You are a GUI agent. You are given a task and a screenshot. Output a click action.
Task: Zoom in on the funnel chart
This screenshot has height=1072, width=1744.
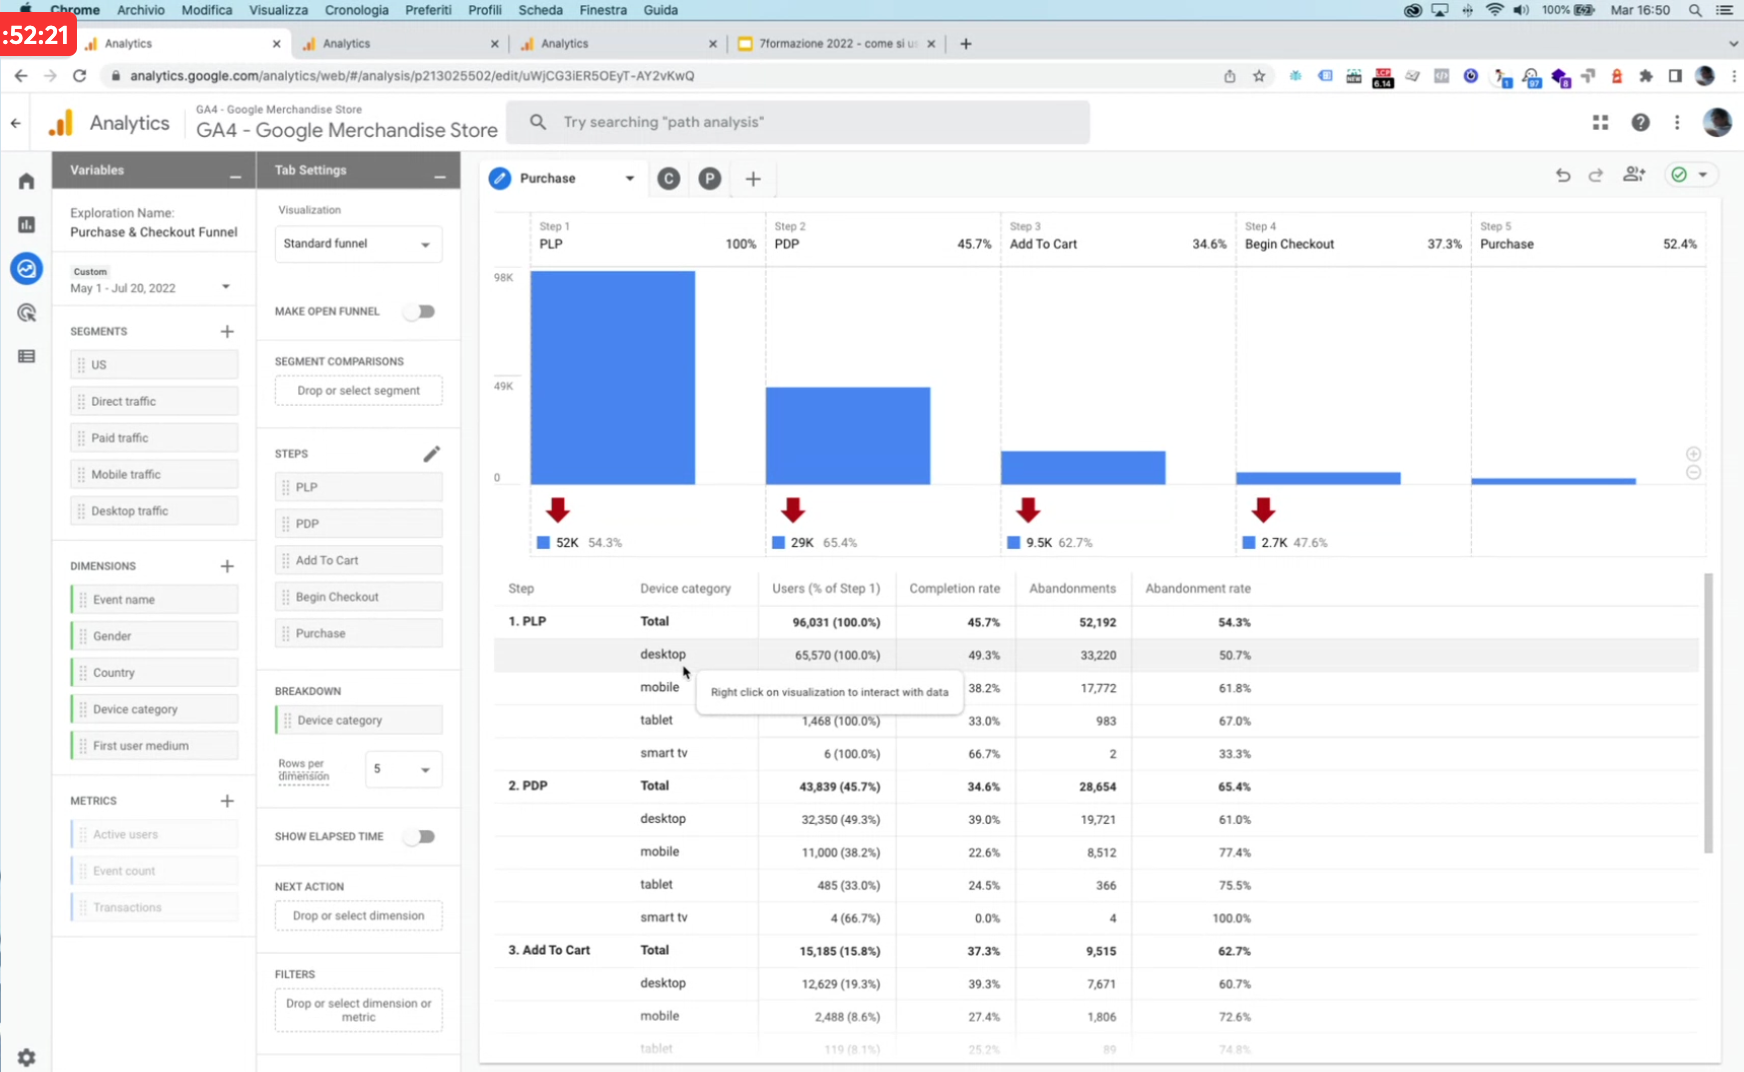(1693, 454)
